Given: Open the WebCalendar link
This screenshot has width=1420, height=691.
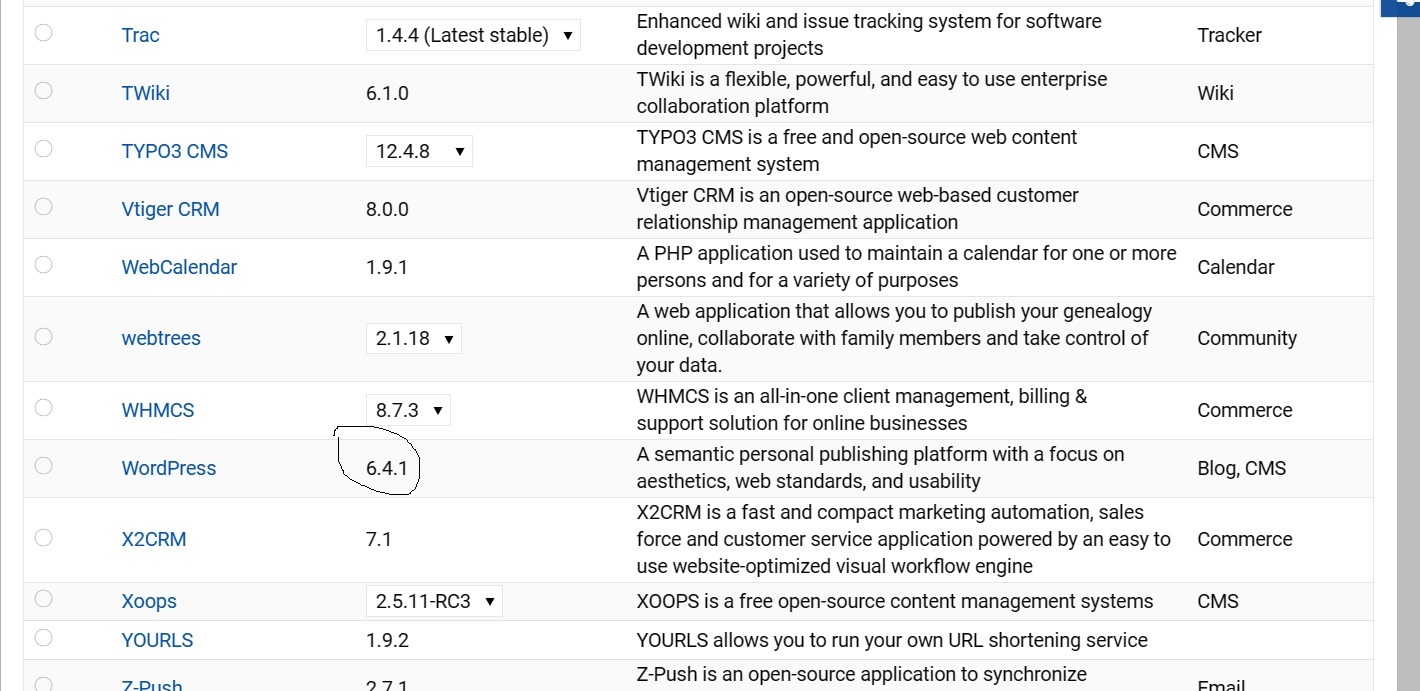Looking at the screenshot, I should pyautogui.click(x=179, y=267).
